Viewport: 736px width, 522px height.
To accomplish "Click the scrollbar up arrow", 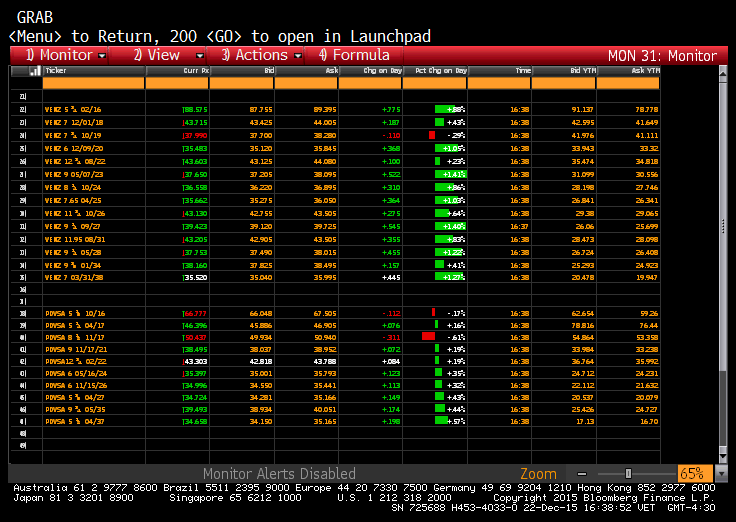I will 723,73.
